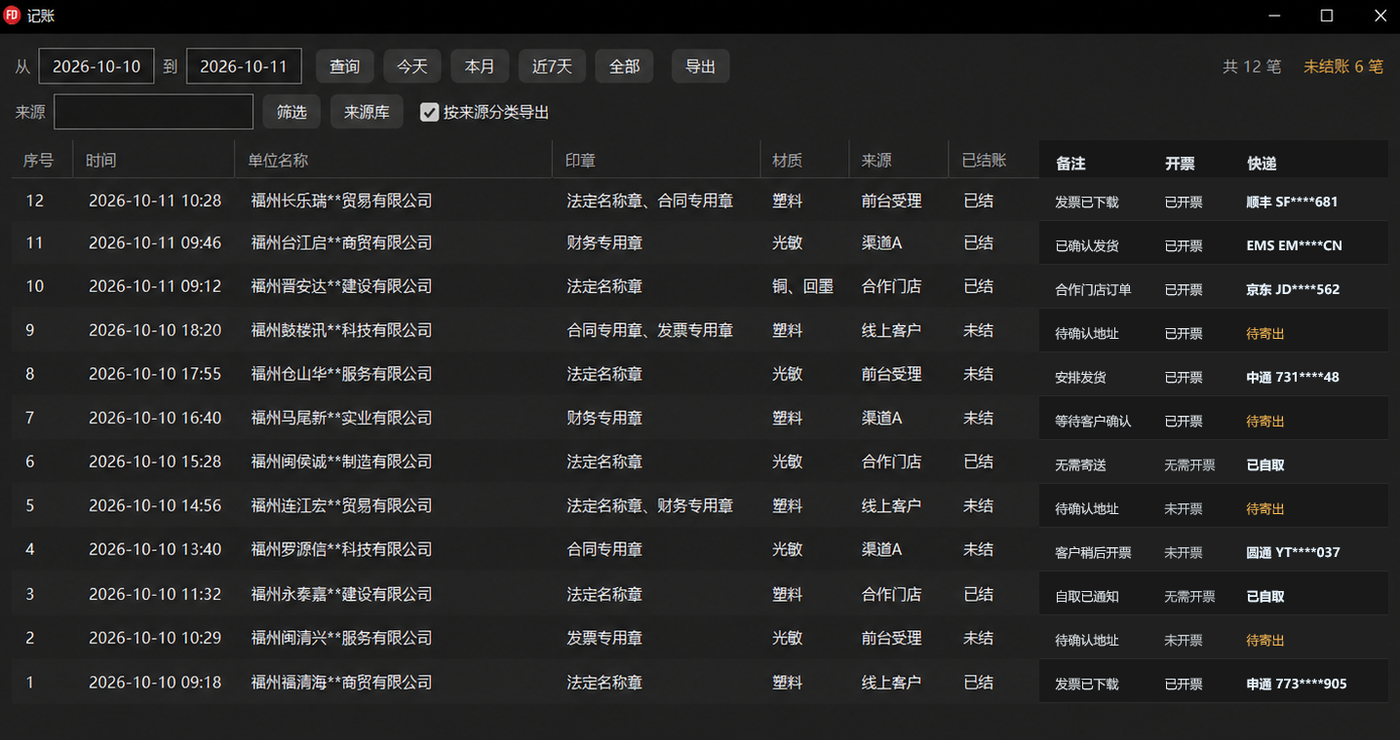The image size is (1400, 740).
Task: Click 已自取 in 福州闽侯诚 row
Action: pyautogui.click(x=1265, y=466)
